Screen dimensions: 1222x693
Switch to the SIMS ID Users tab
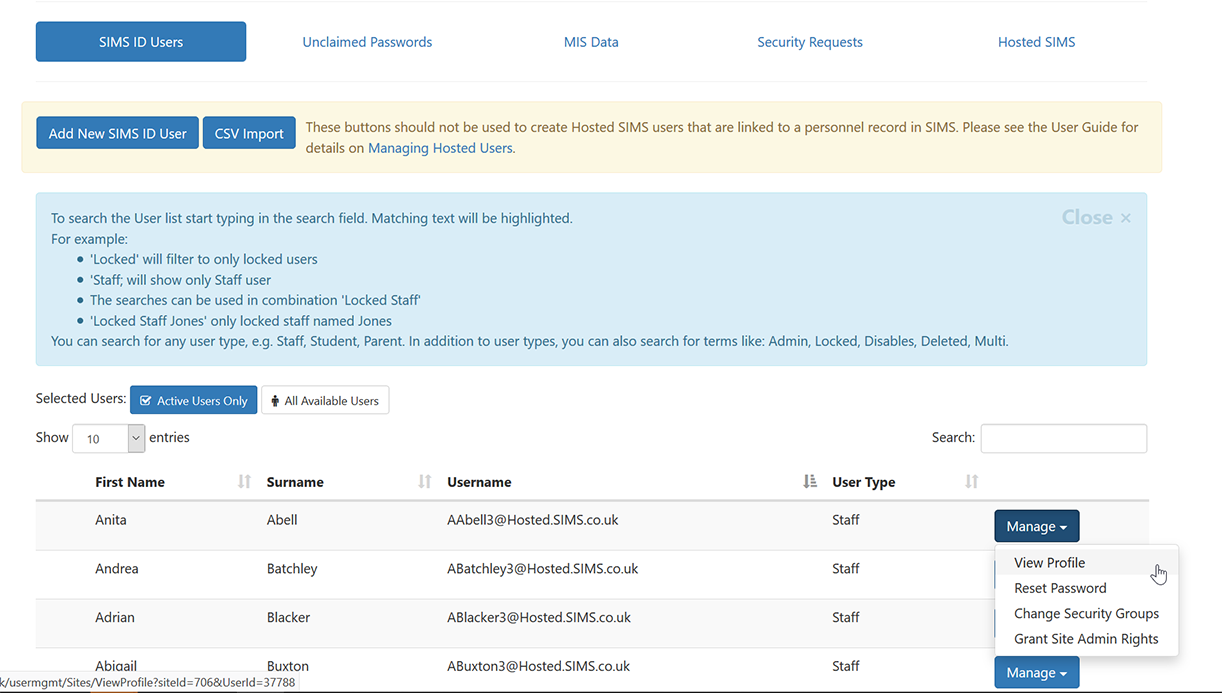click(x=141, y=42)
